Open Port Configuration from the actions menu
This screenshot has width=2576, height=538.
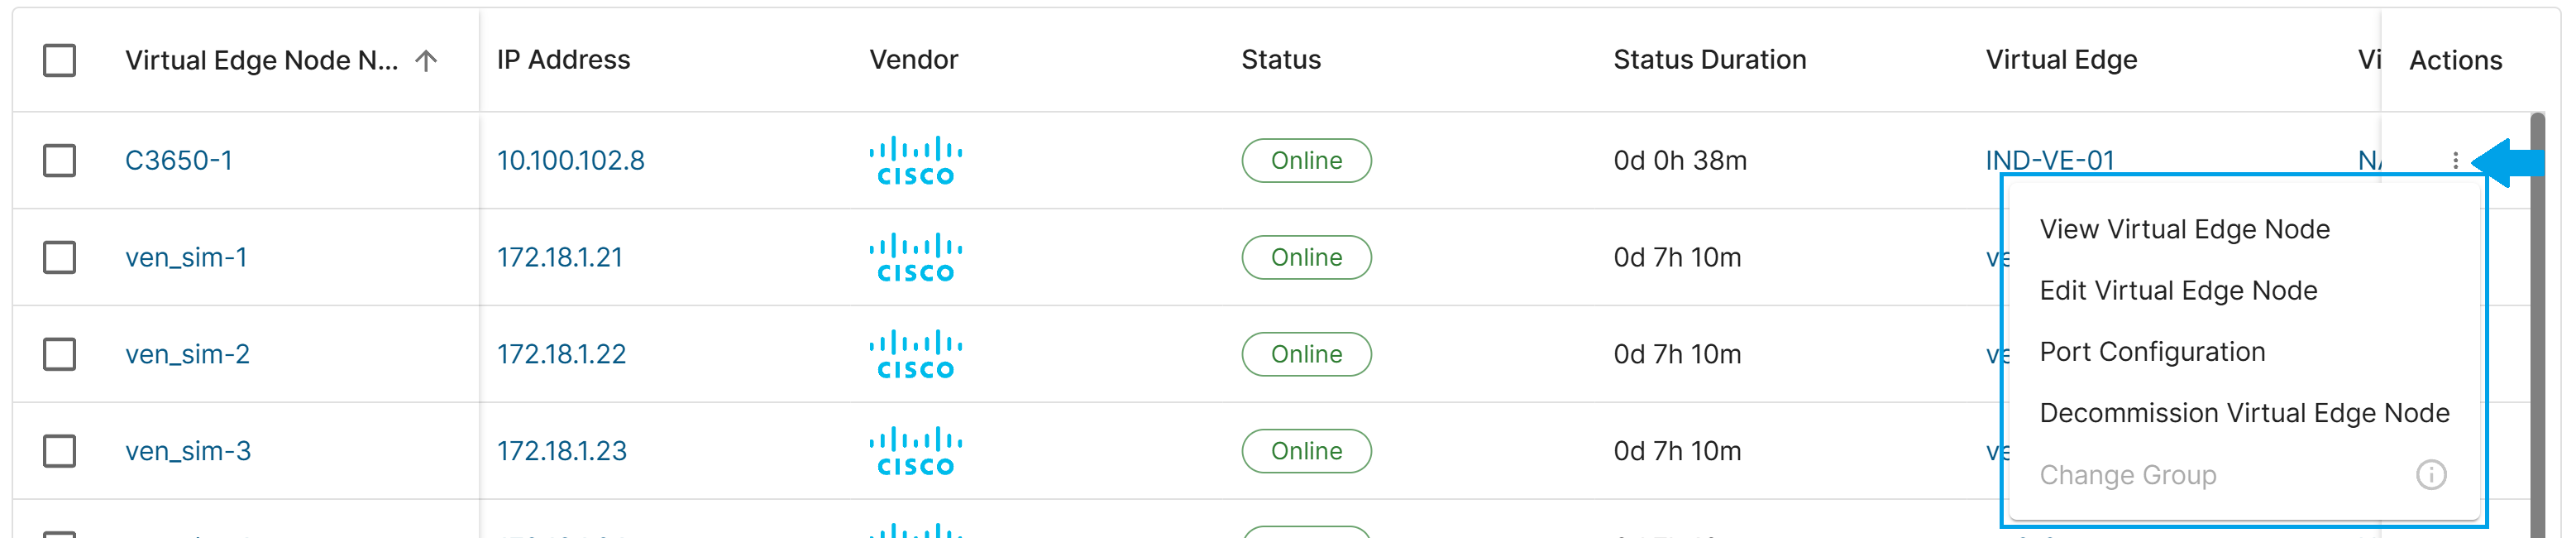point(2152,352)
